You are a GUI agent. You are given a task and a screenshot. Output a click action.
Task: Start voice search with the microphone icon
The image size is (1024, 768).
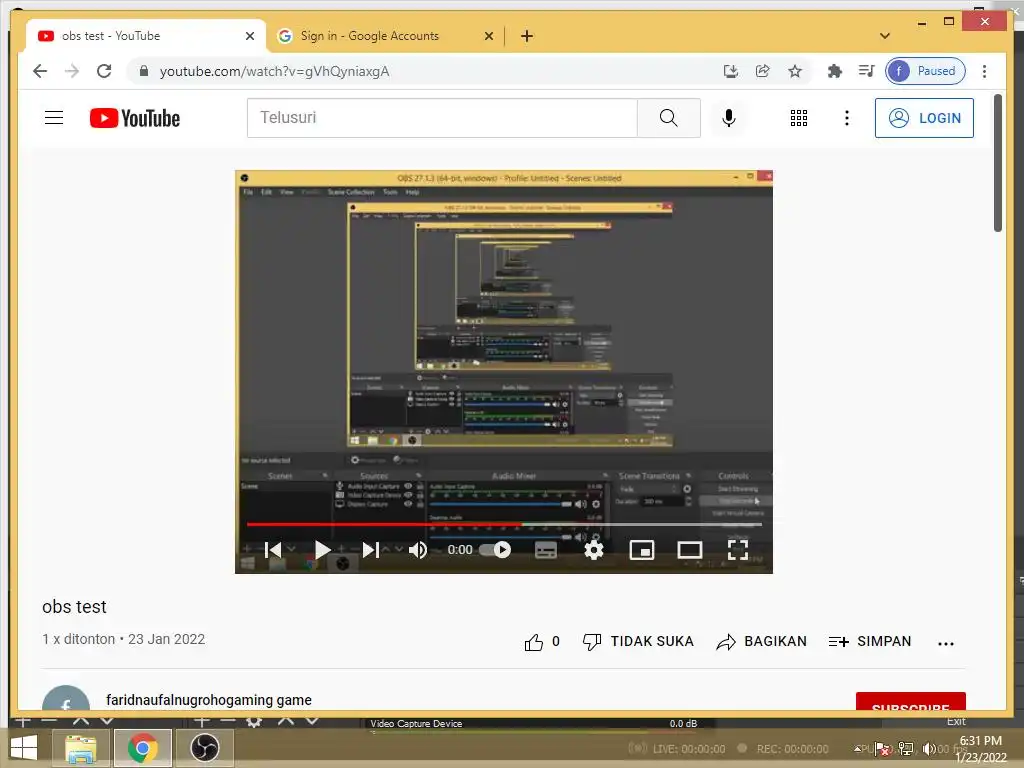(729, 118)
